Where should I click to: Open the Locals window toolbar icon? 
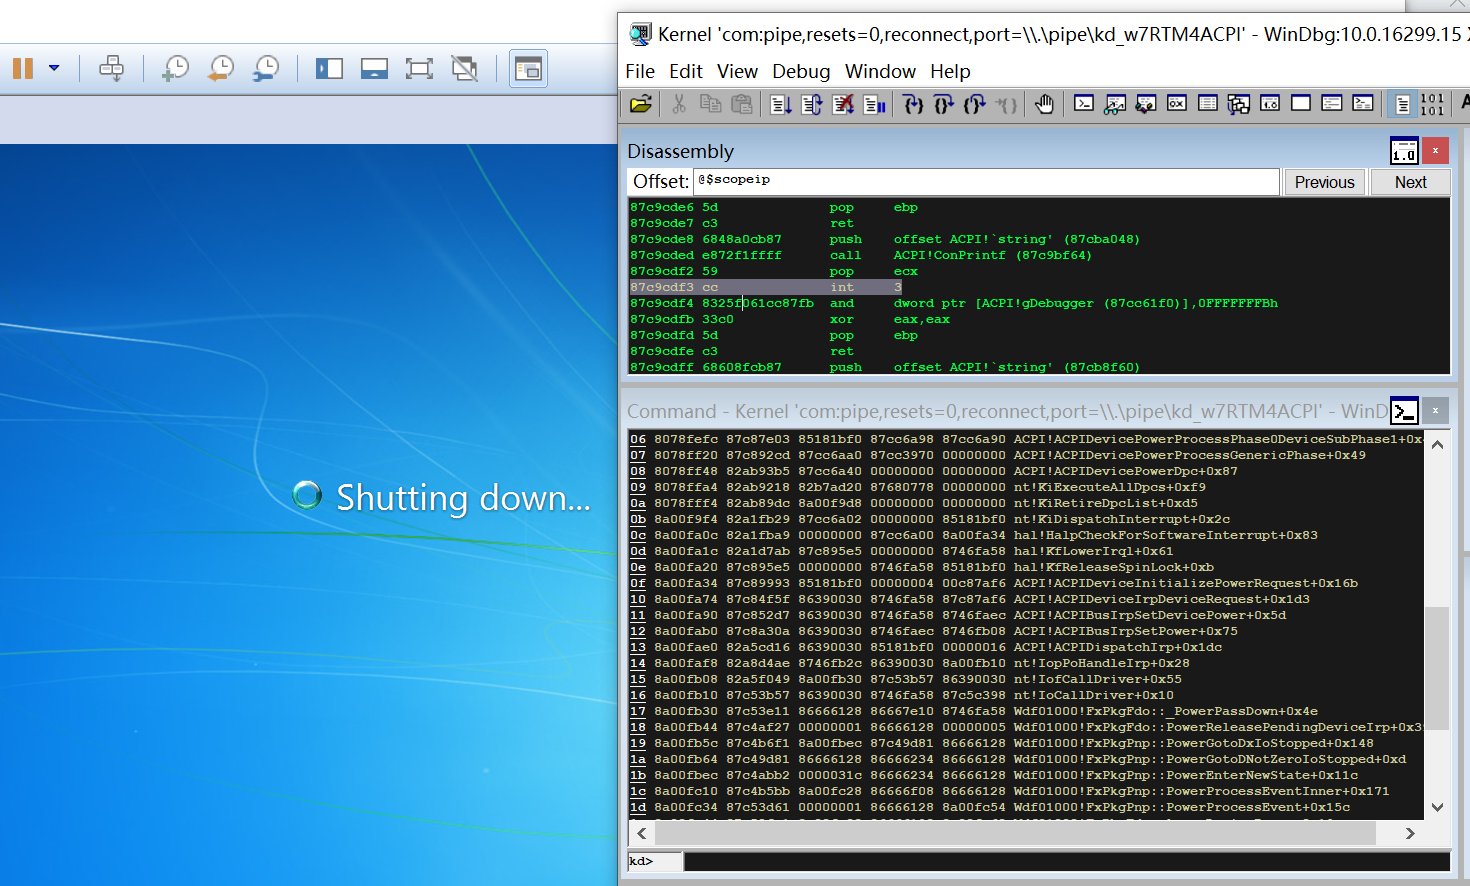[1146, 103]
